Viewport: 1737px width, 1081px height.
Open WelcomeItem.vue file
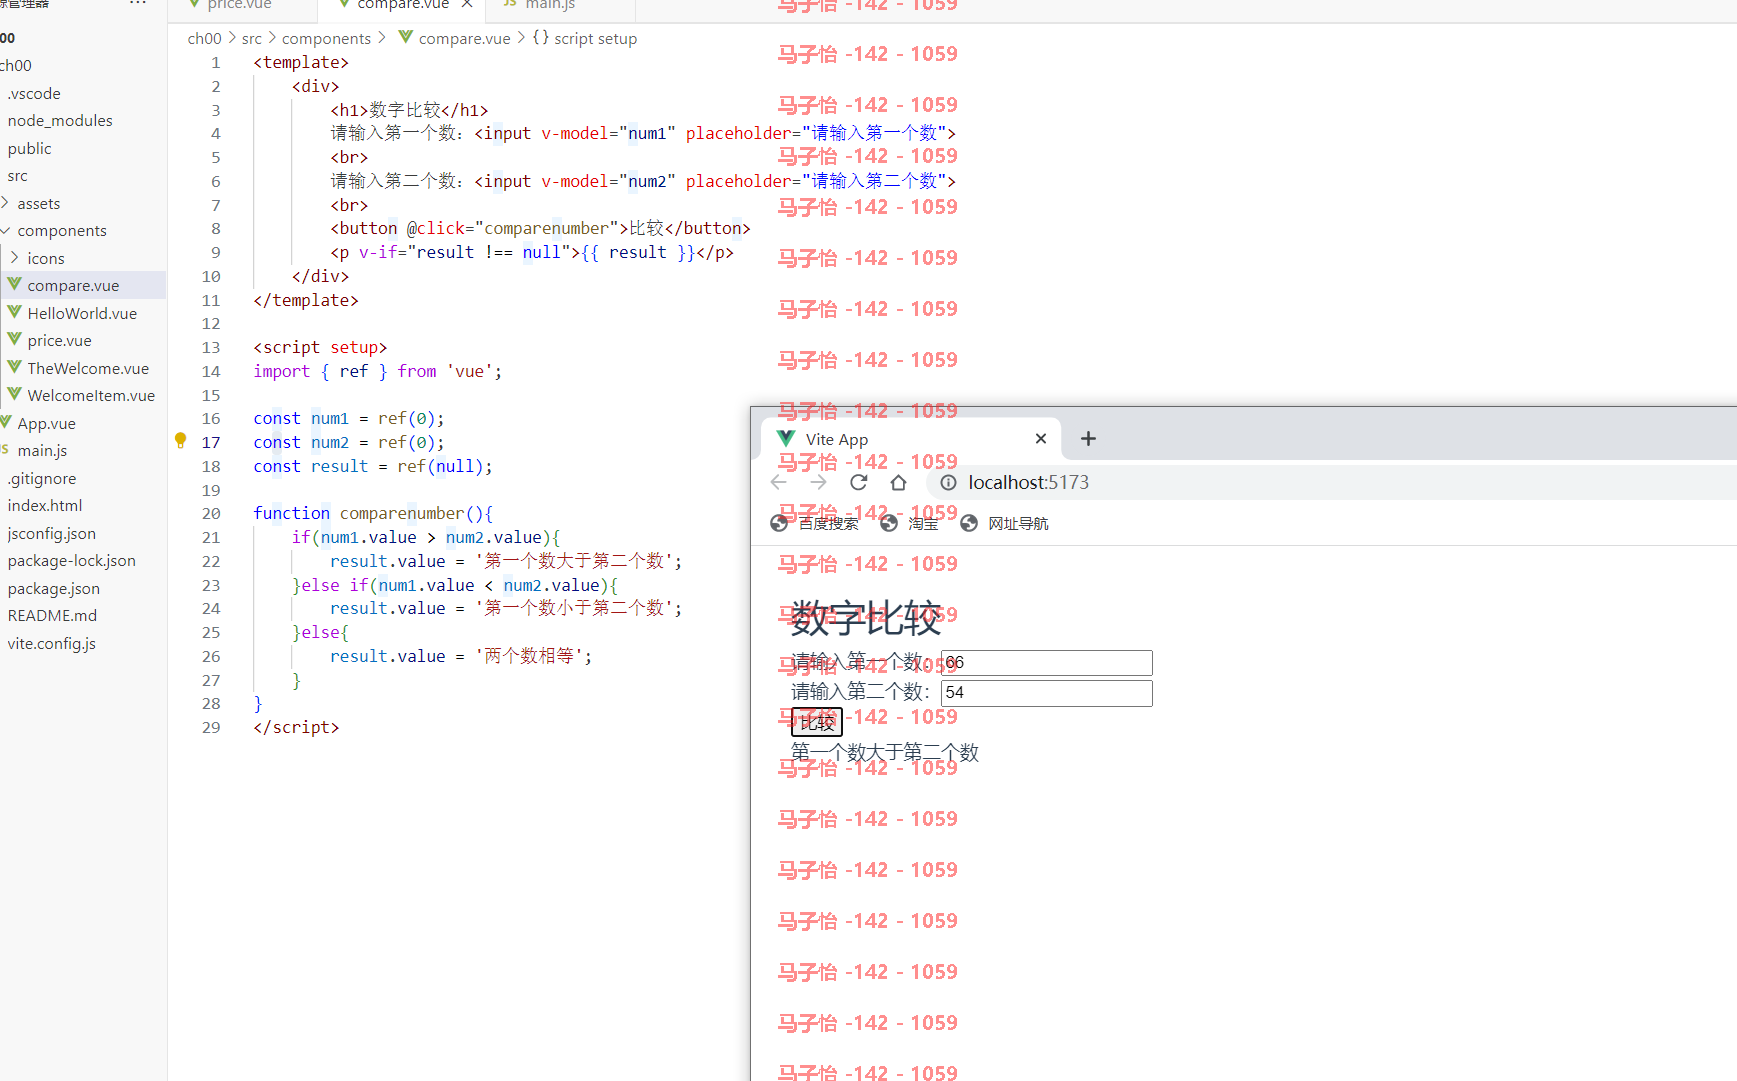click(91, 395)
